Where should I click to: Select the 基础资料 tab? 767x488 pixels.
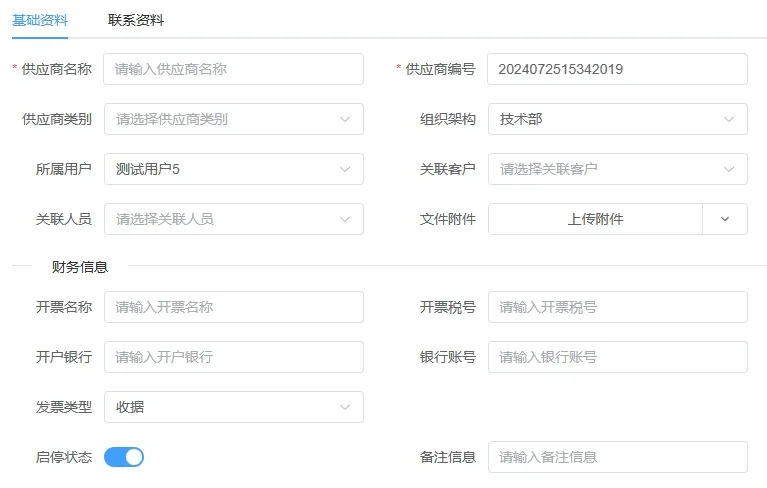40,21
